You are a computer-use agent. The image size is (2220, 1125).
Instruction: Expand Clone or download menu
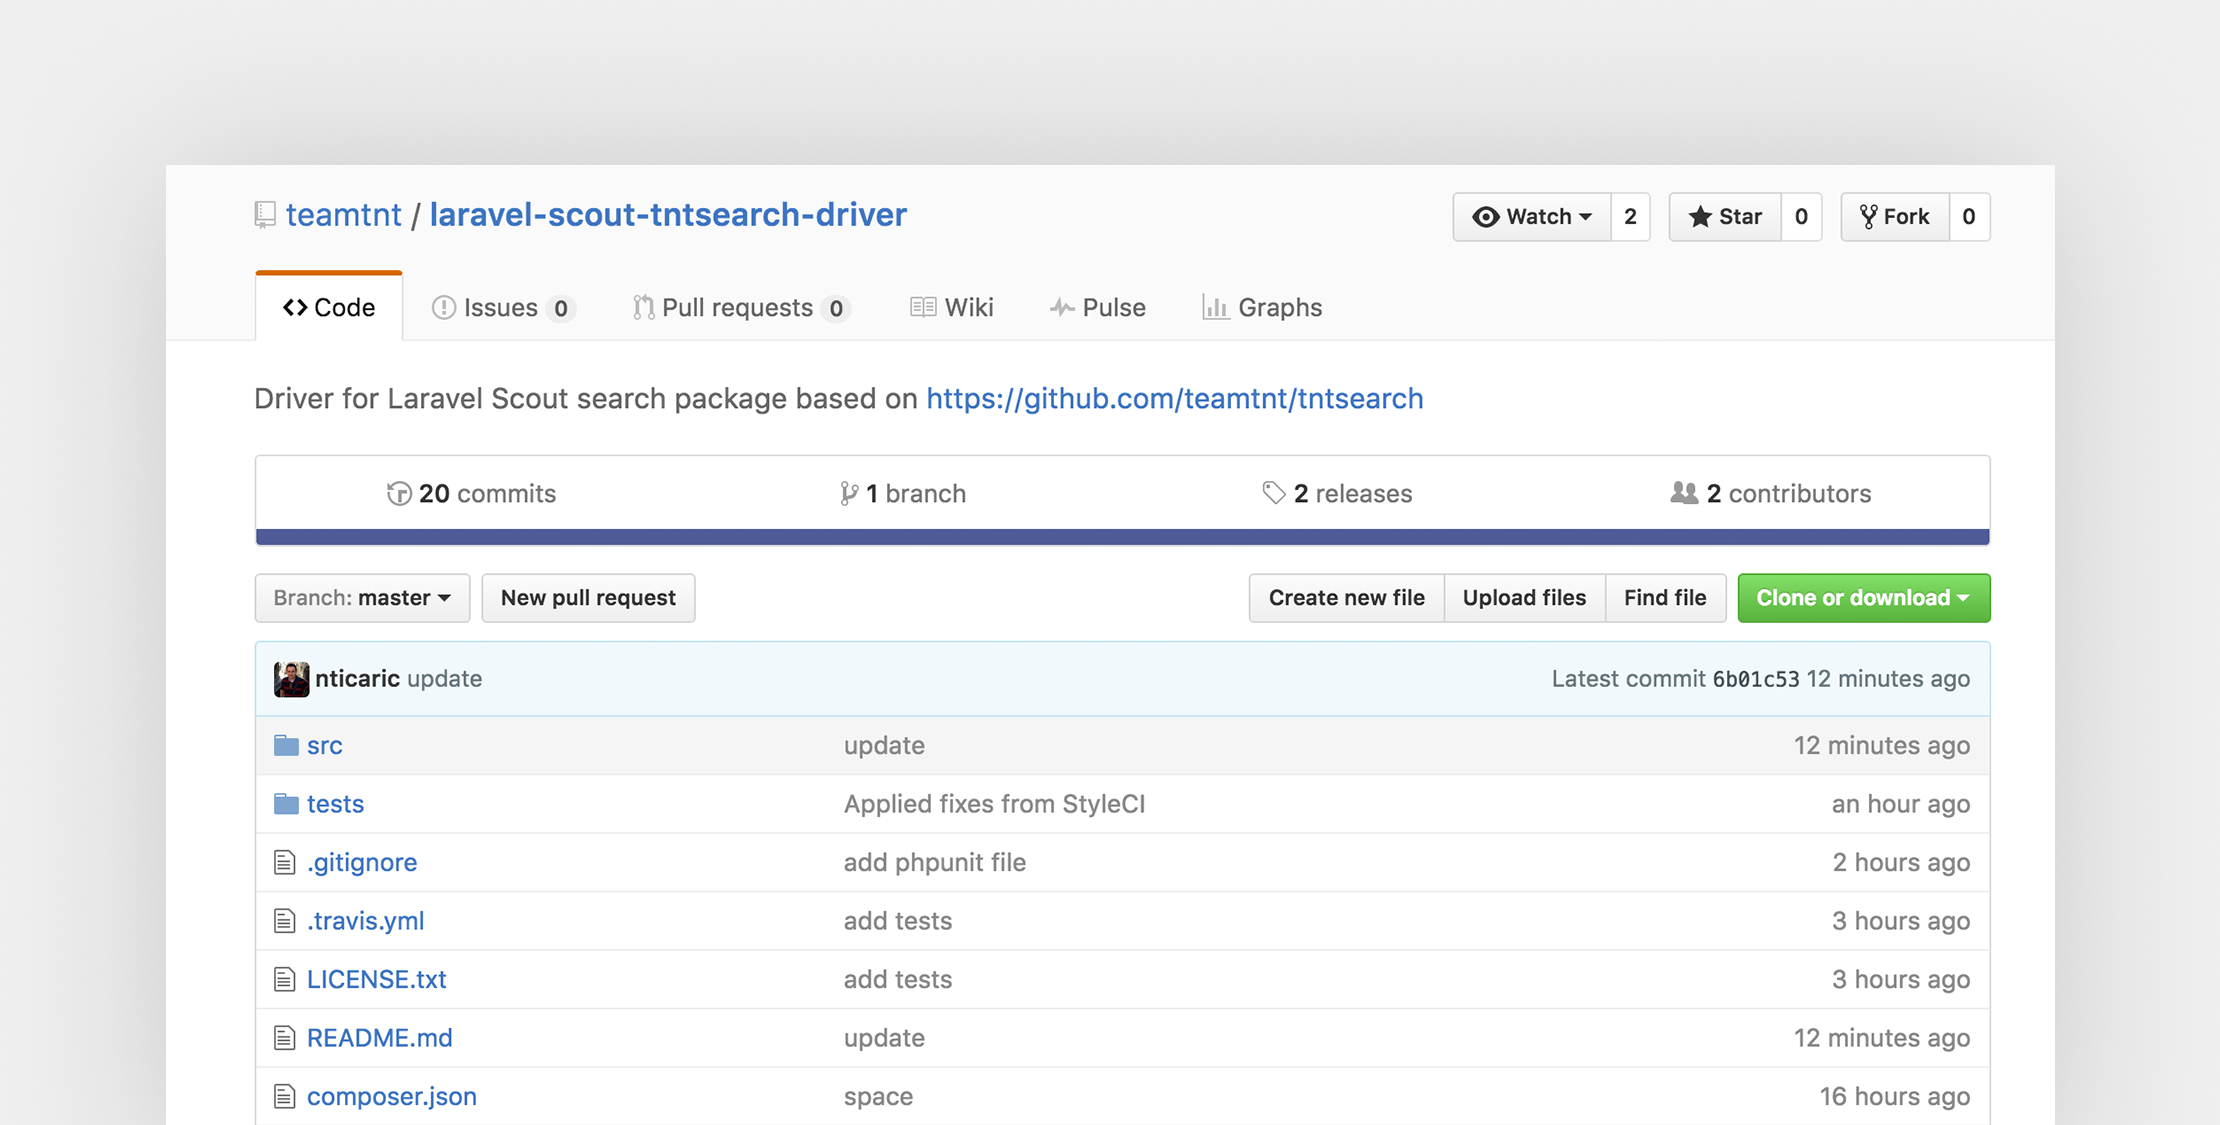click(x=1864, y=598)
